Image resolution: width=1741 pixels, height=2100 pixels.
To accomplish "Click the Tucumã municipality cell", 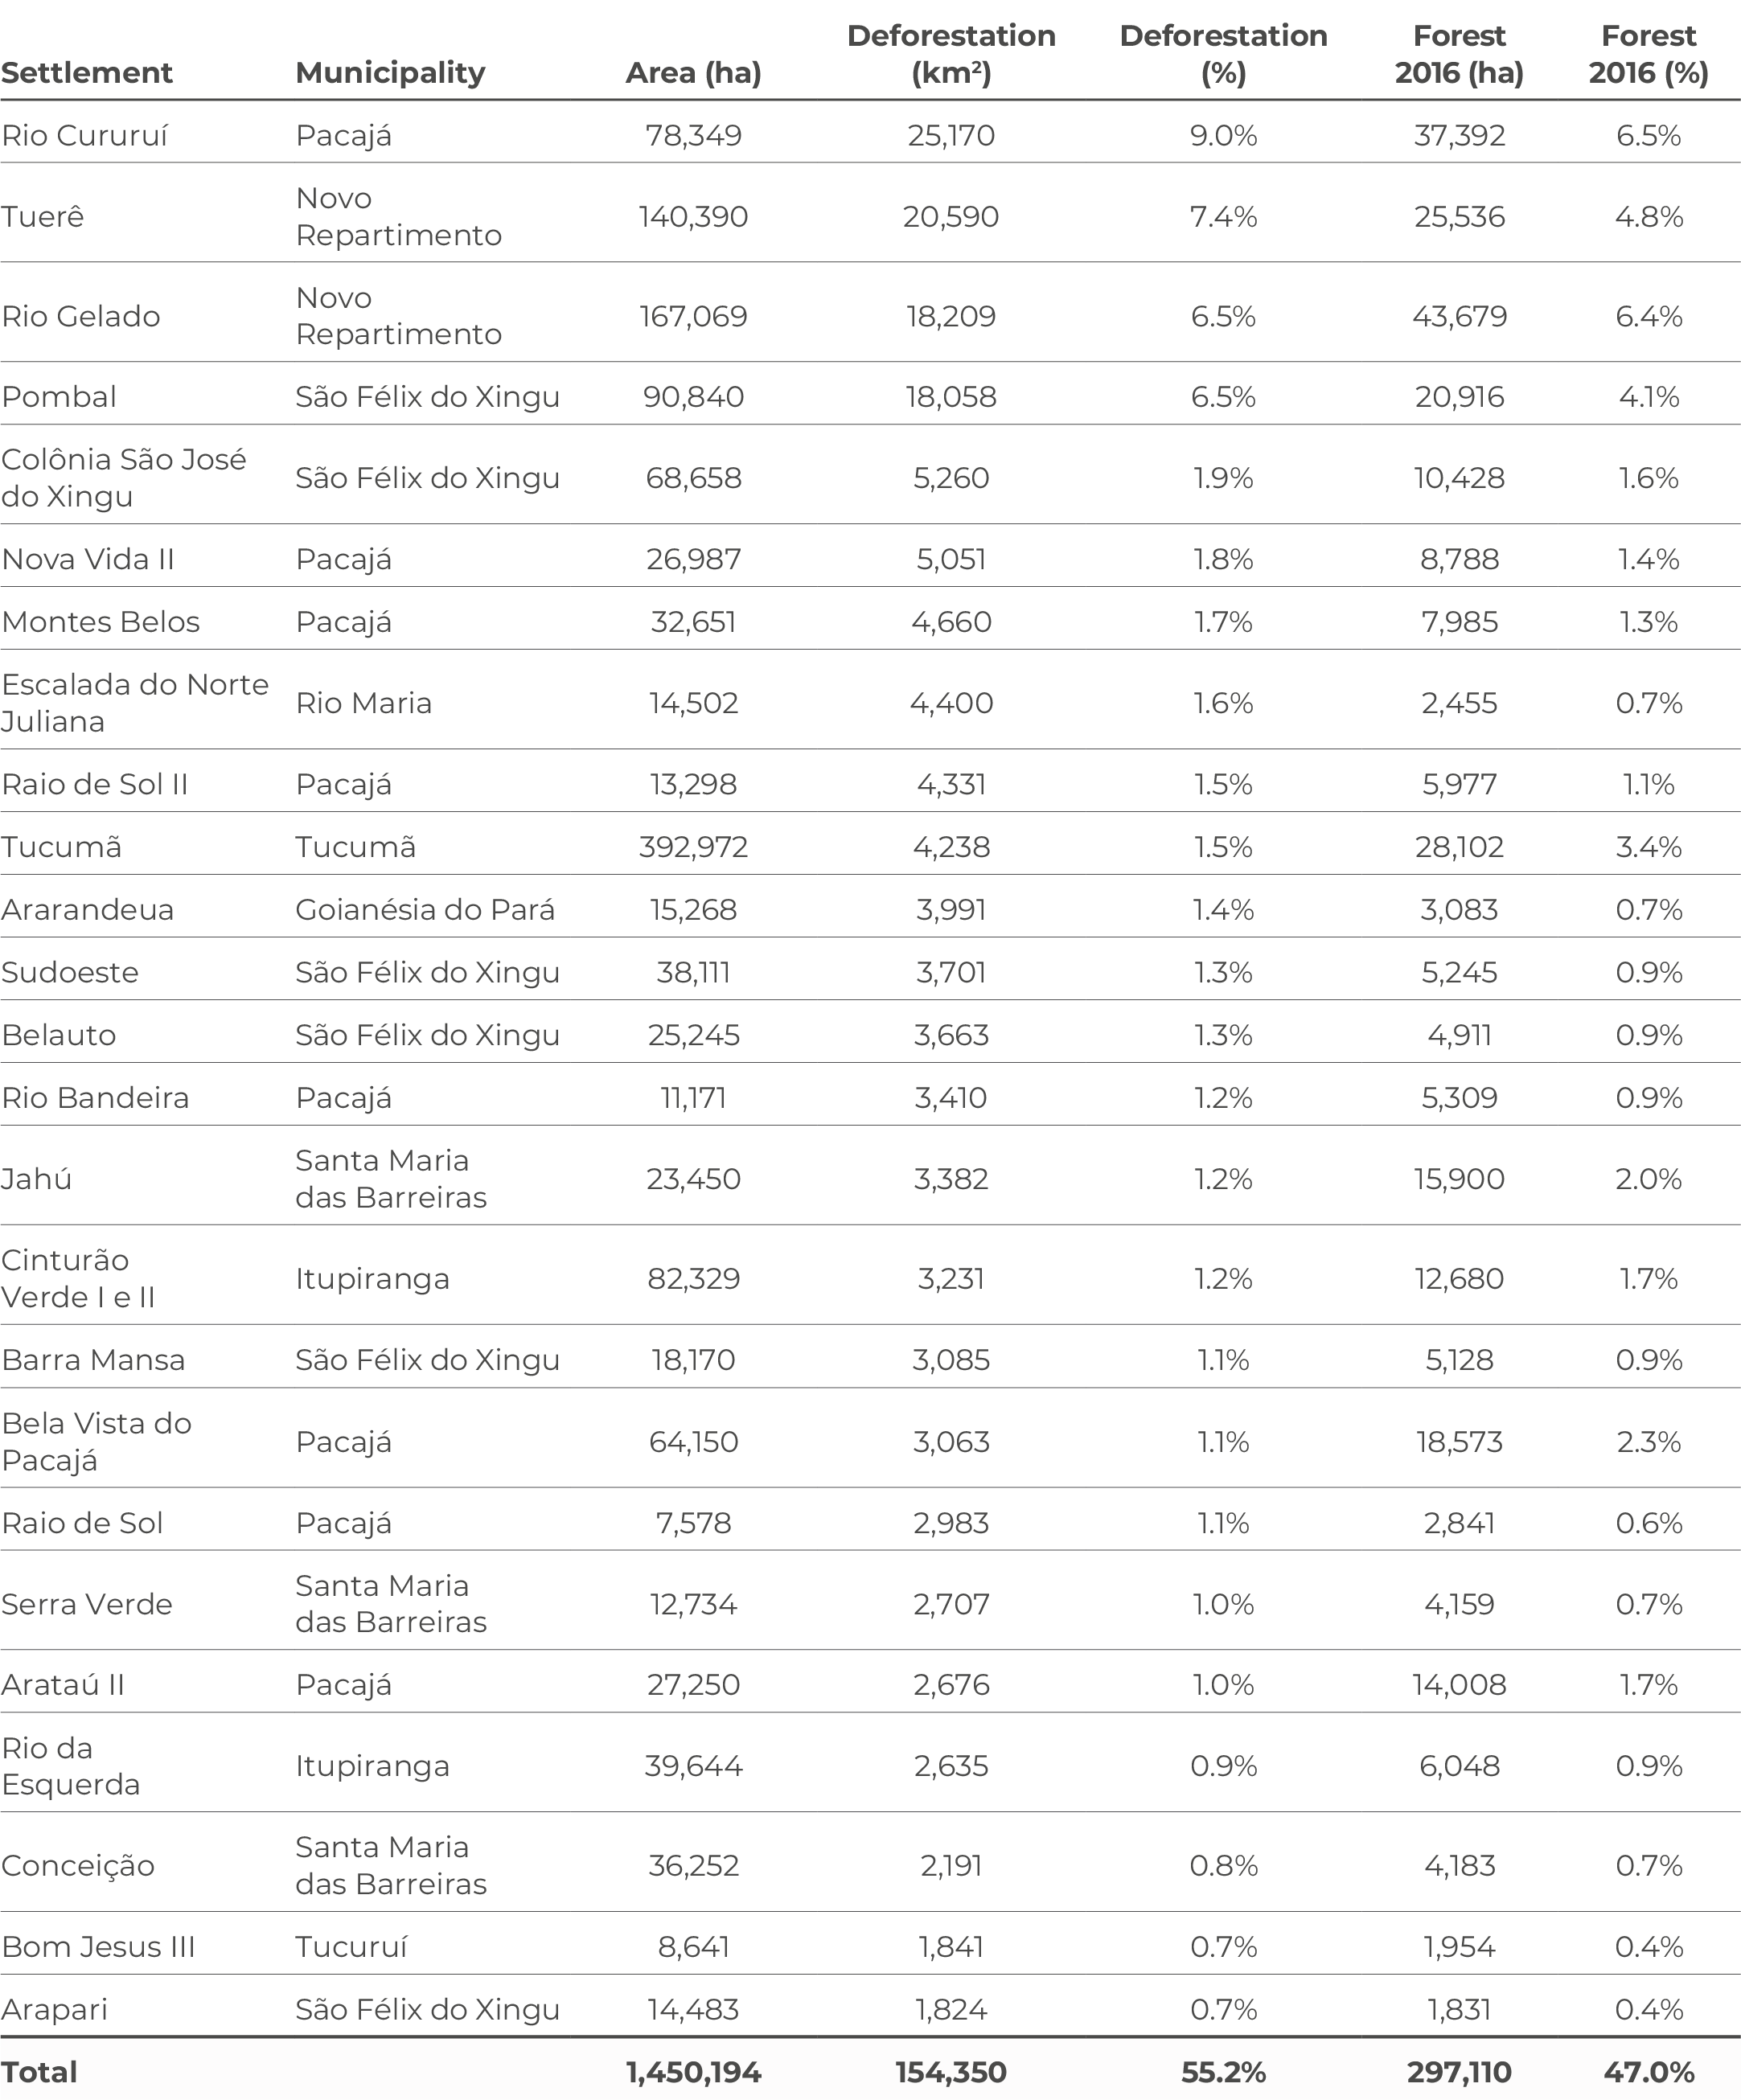I will [355, 847].
